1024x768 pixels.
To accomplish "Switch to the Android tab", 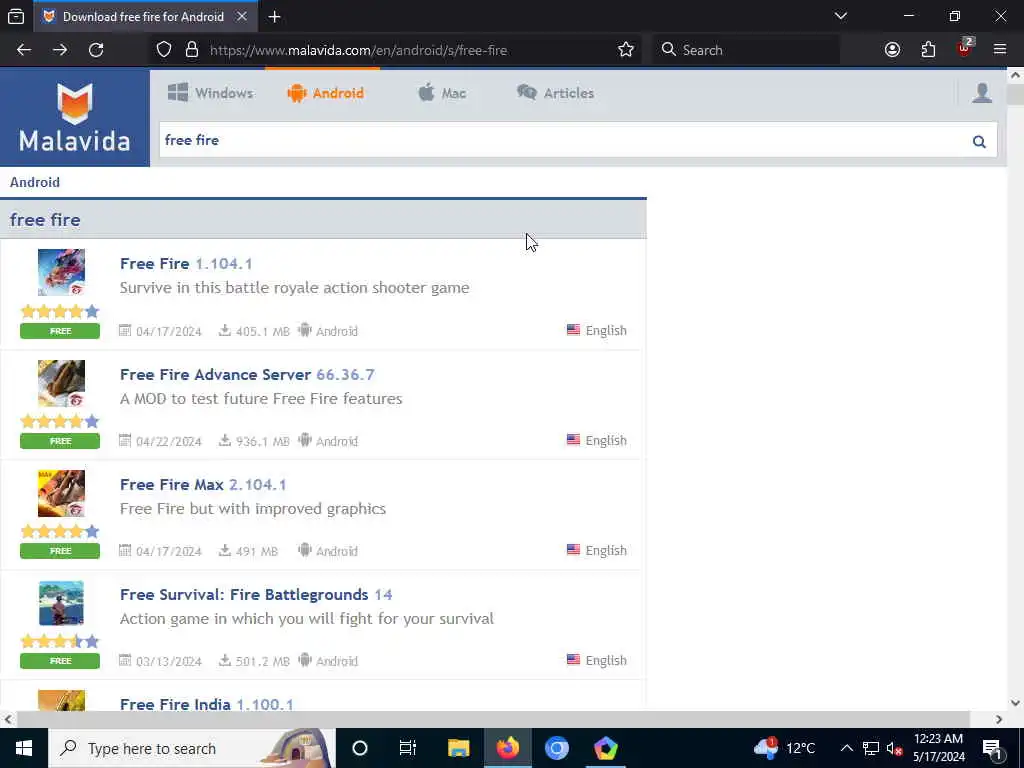I will pyautogui.click(x=325, y=93).
